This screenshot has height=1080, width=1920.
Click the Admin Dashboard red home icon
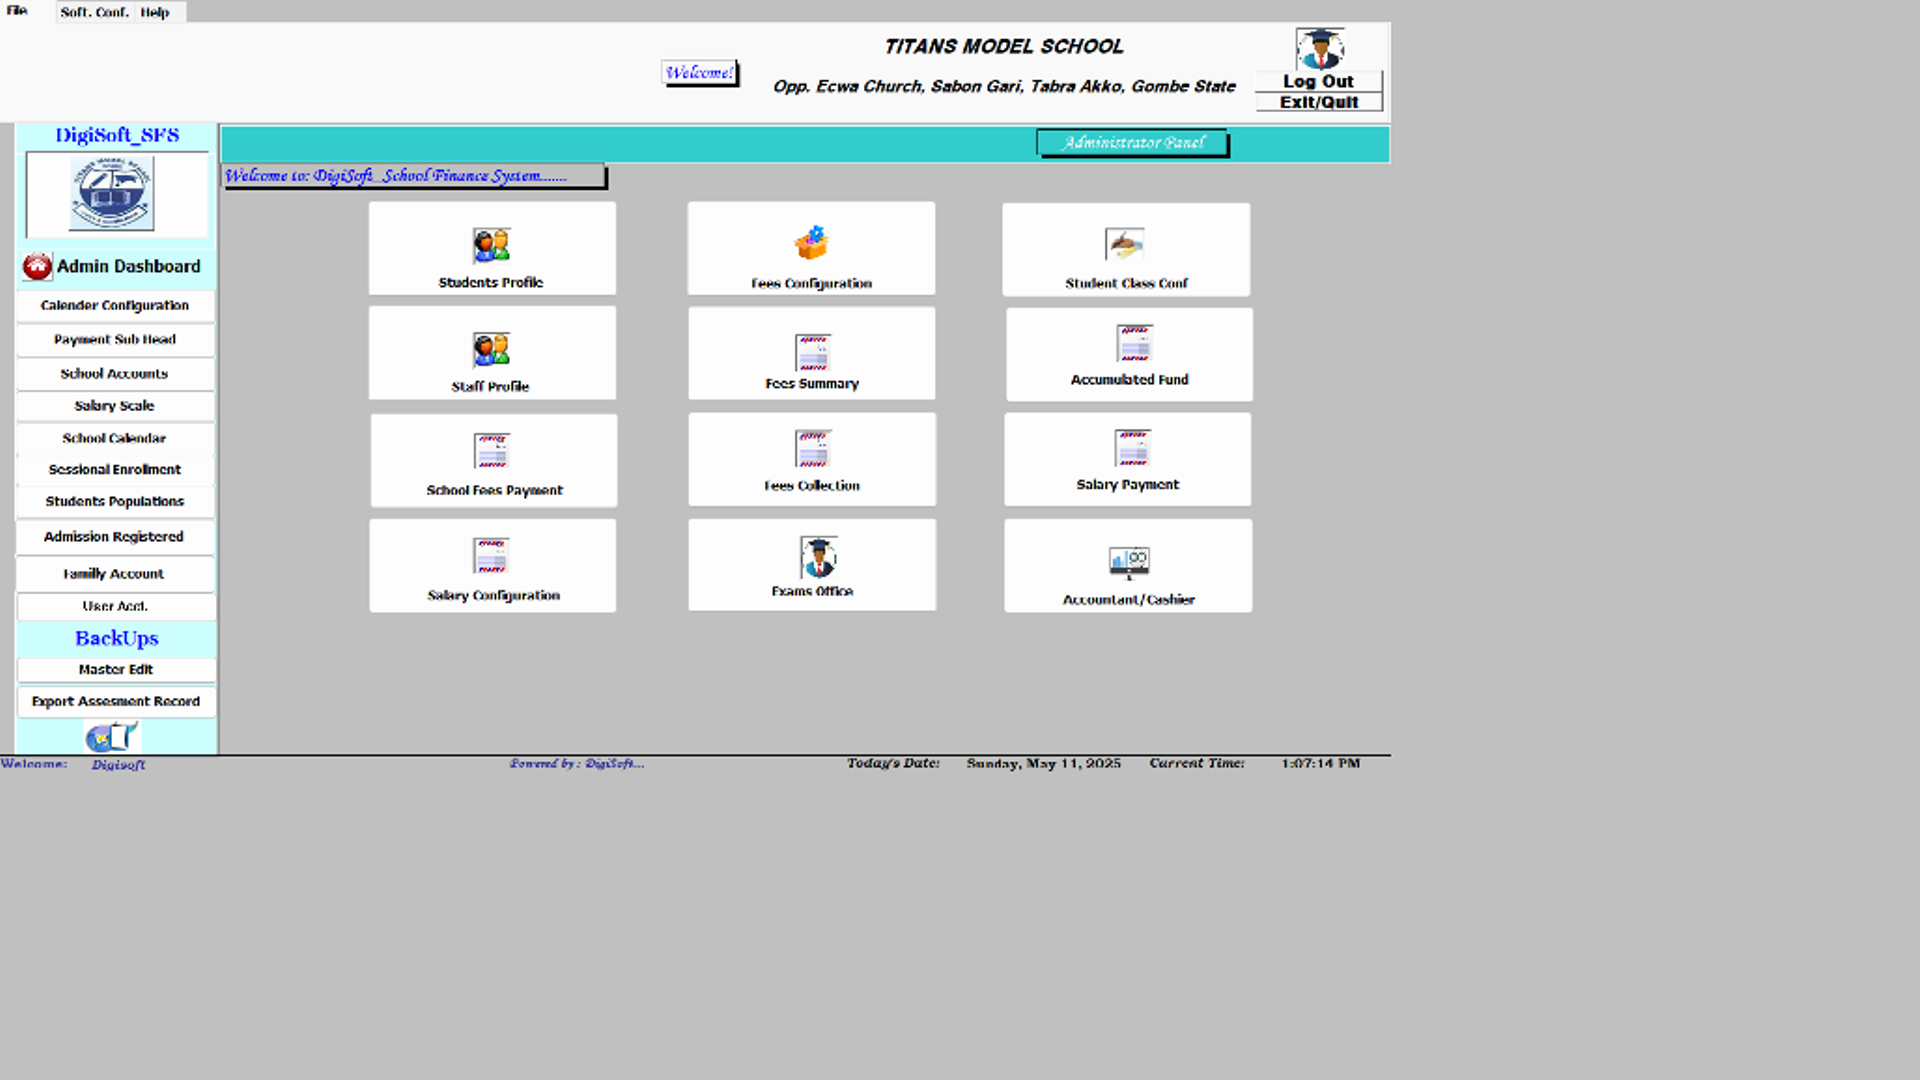click(38, 266)
